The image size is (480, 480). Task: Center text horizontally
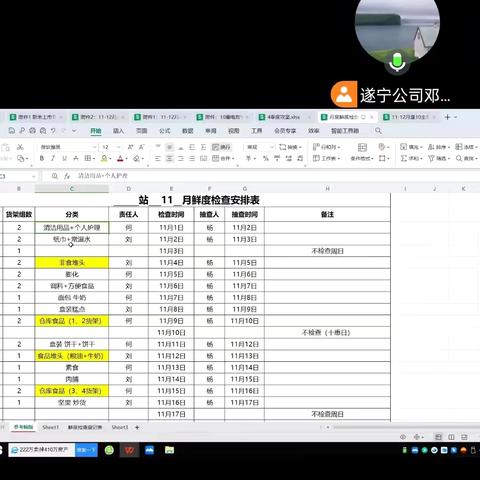[170, 159]
